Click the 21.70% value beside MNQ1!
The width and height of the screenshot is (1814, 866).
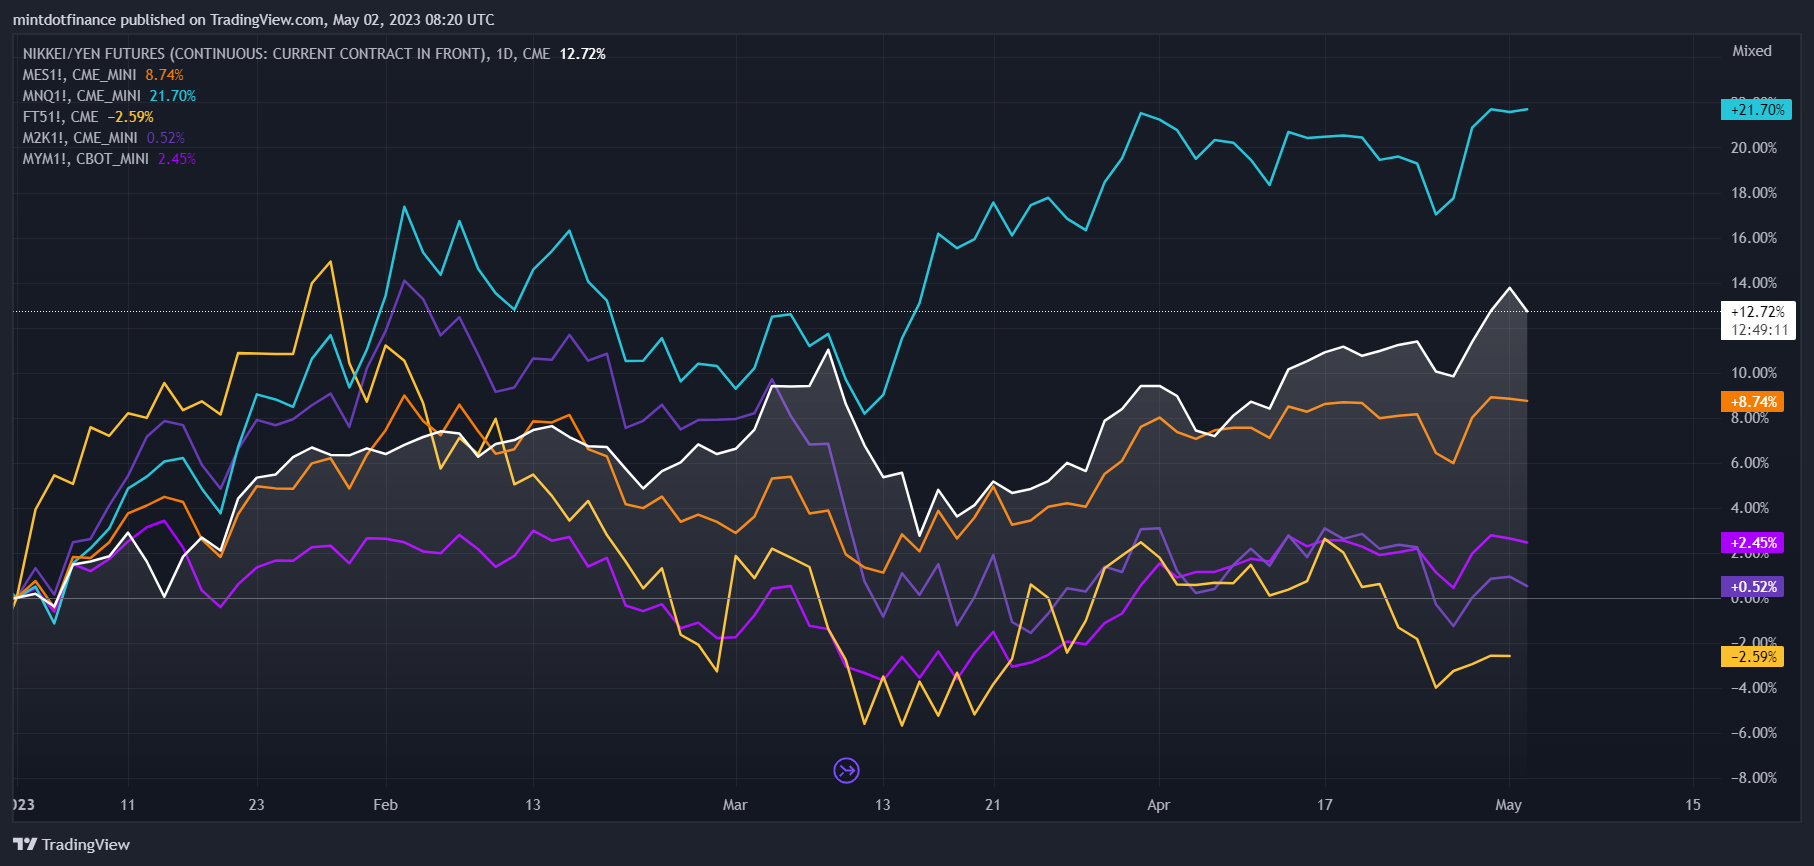173,96
